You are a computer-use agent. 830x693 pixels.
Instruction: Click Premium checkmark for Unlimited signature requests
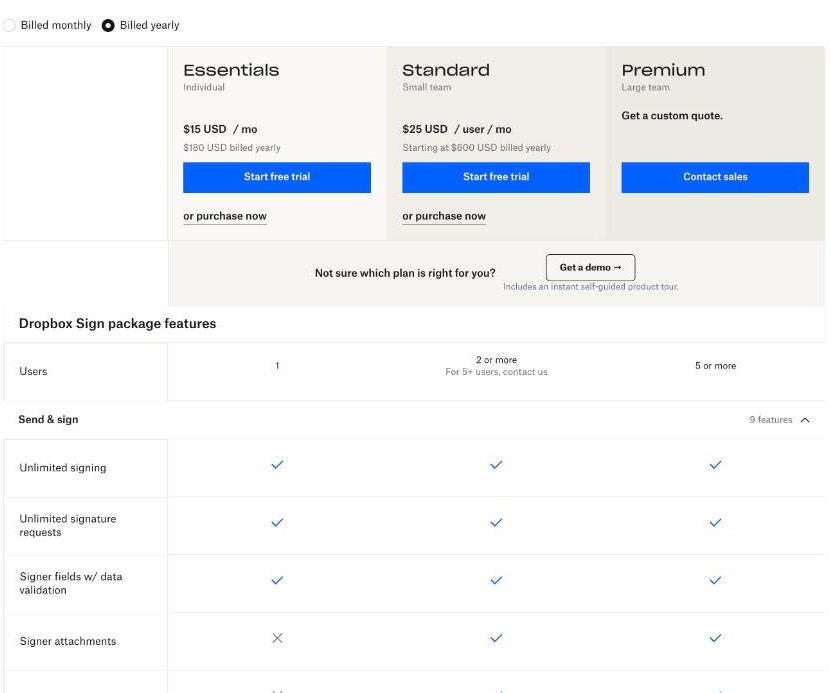[x=715, y=523]
